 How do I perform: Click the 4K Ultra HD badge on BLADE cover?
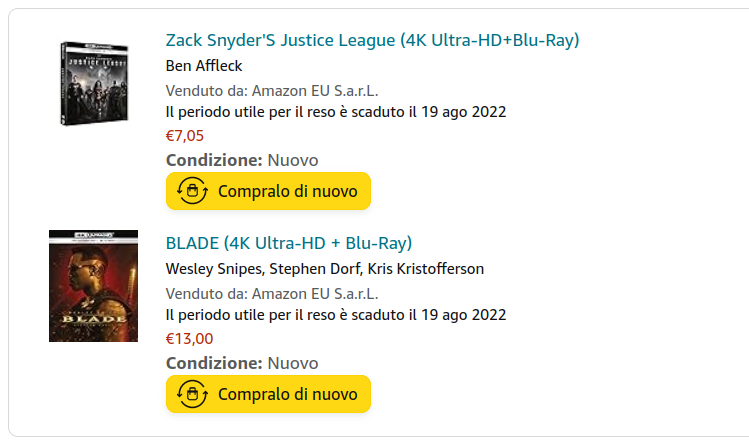coord(94,235)
